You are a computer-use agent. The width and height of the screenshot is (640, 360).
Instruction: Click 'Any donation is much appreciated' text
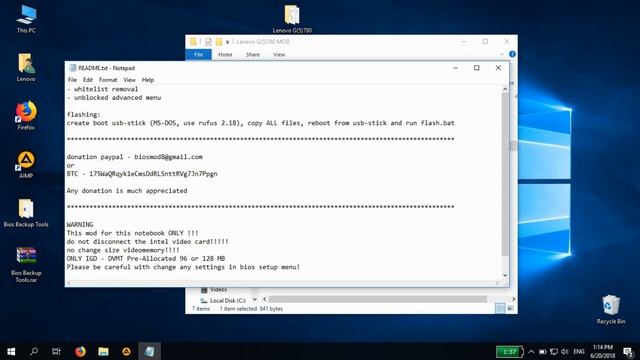pyautogui.click(x=127, y=191)
